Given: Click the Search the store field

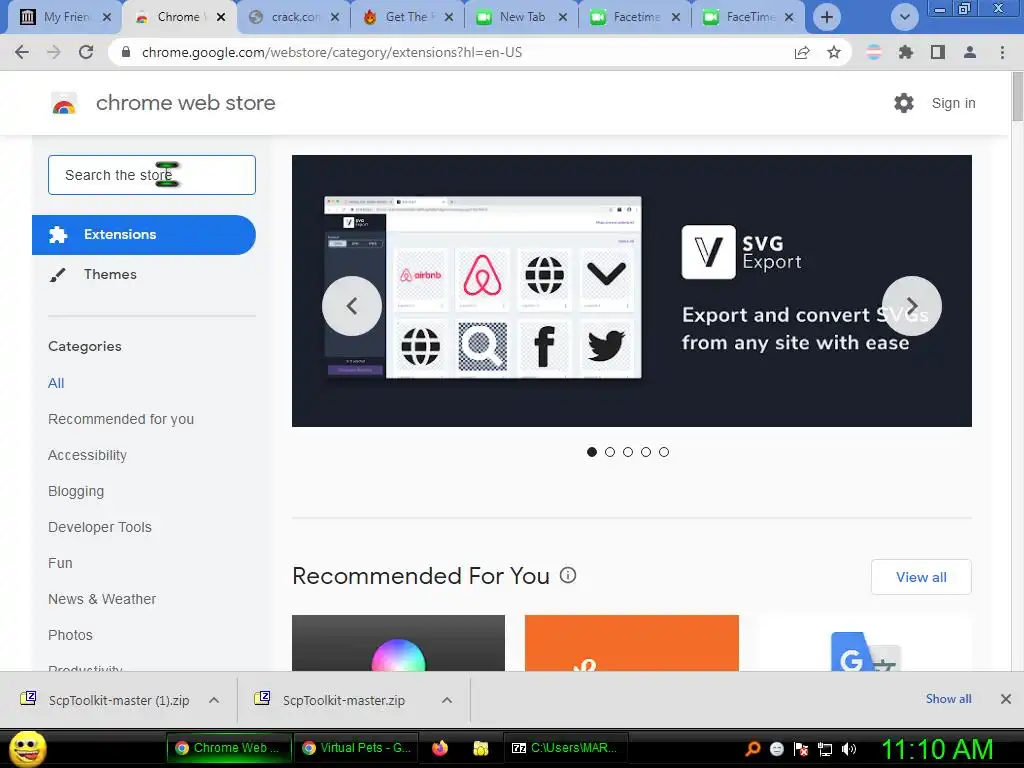Looking at the screenshot, I should tap(152, 175).
